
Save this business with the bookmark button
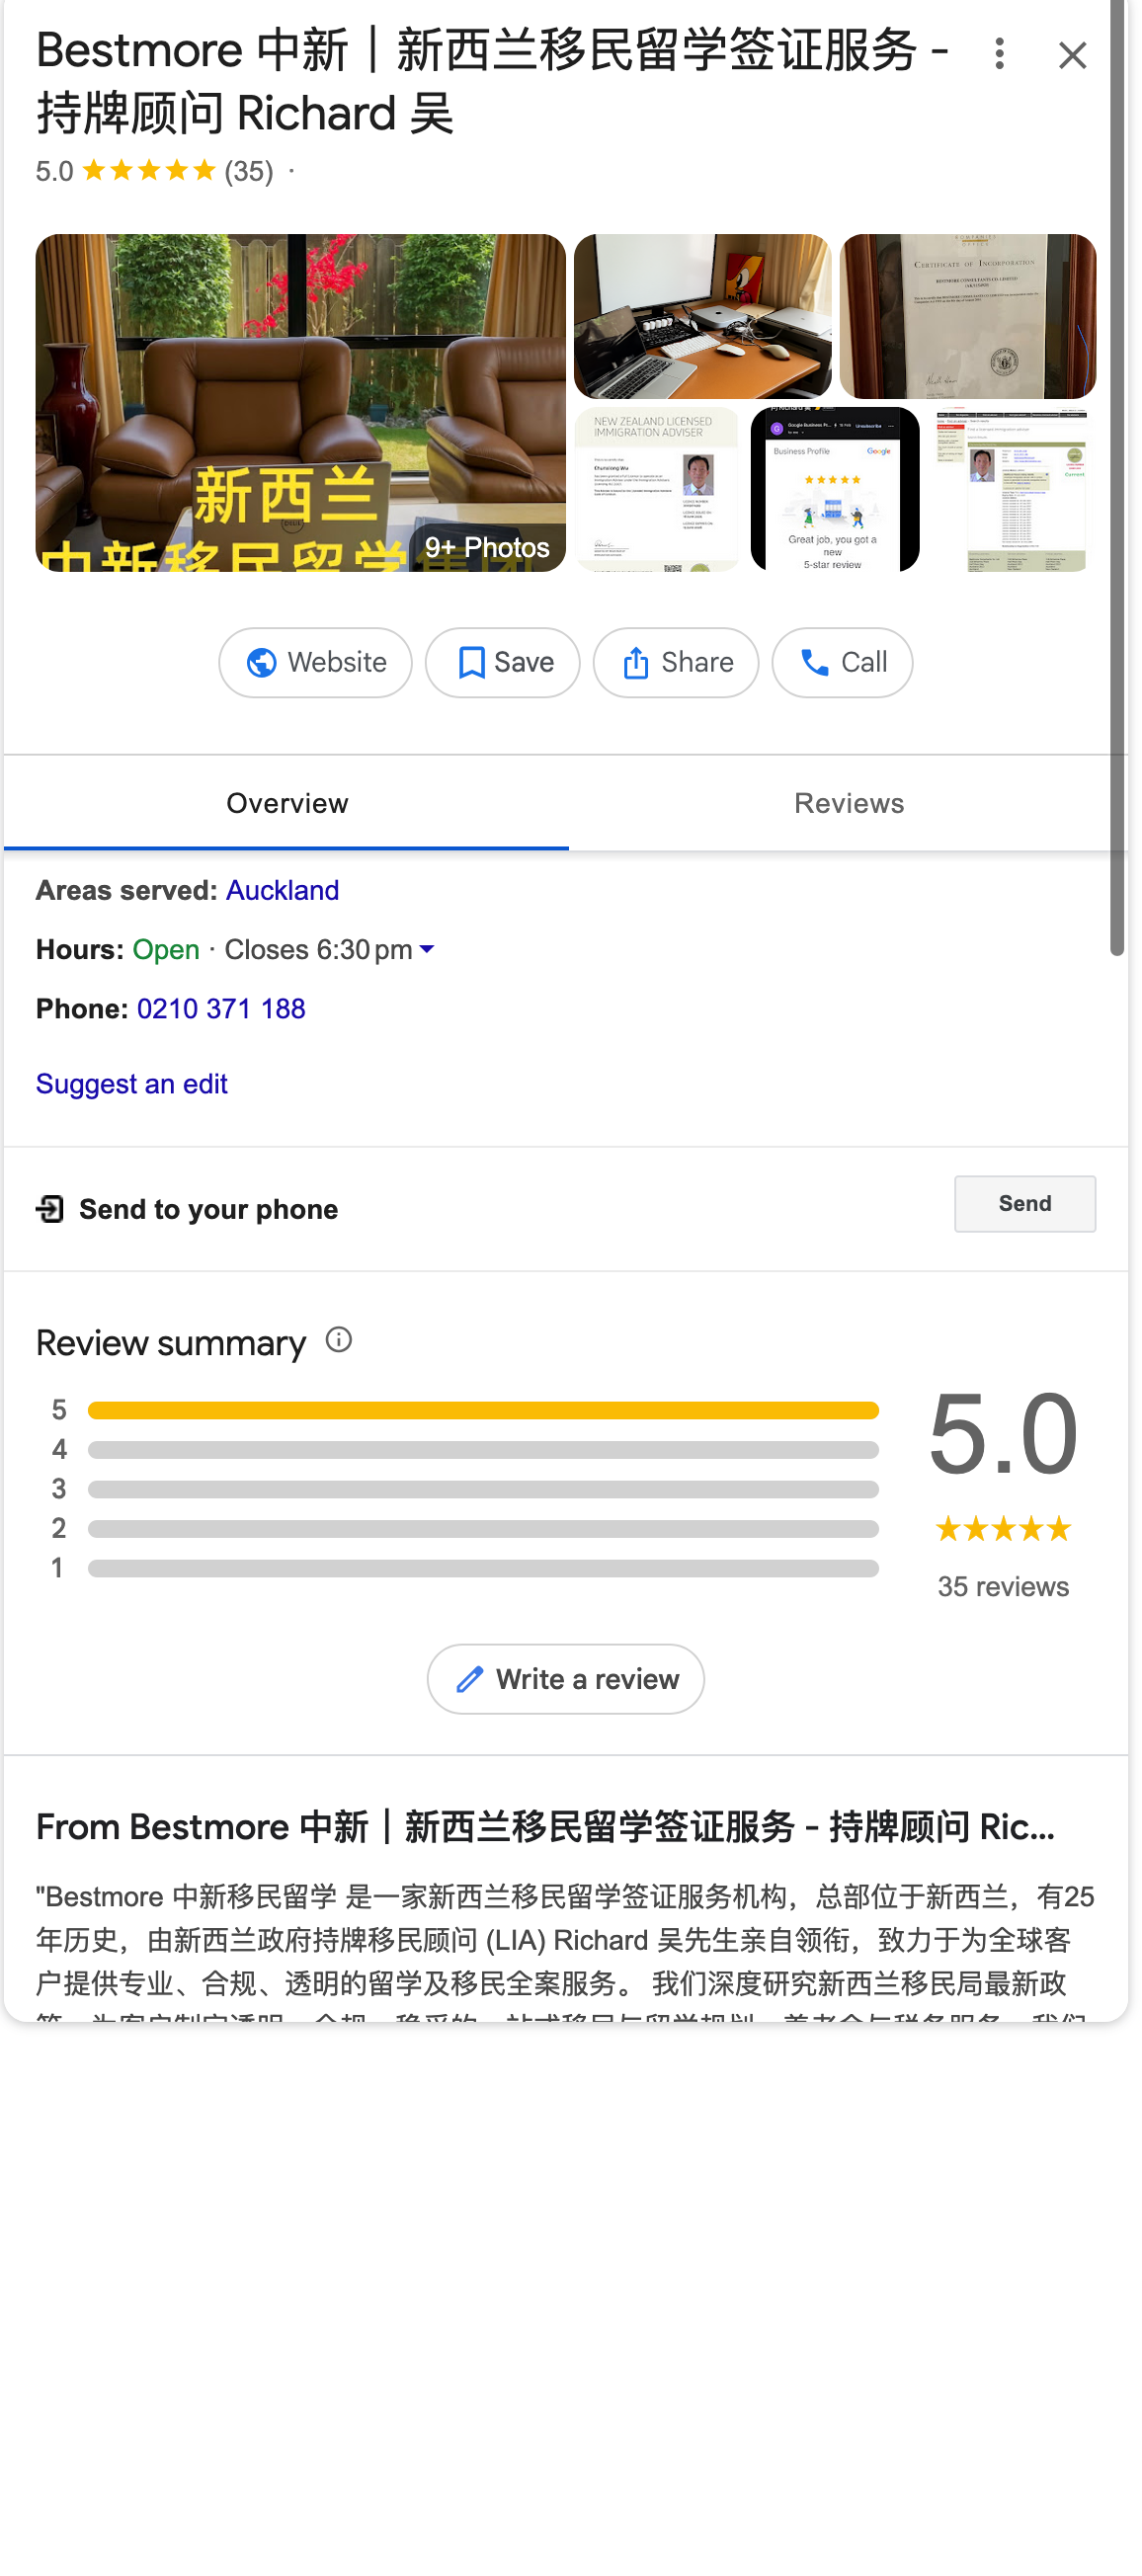[502, 662]
